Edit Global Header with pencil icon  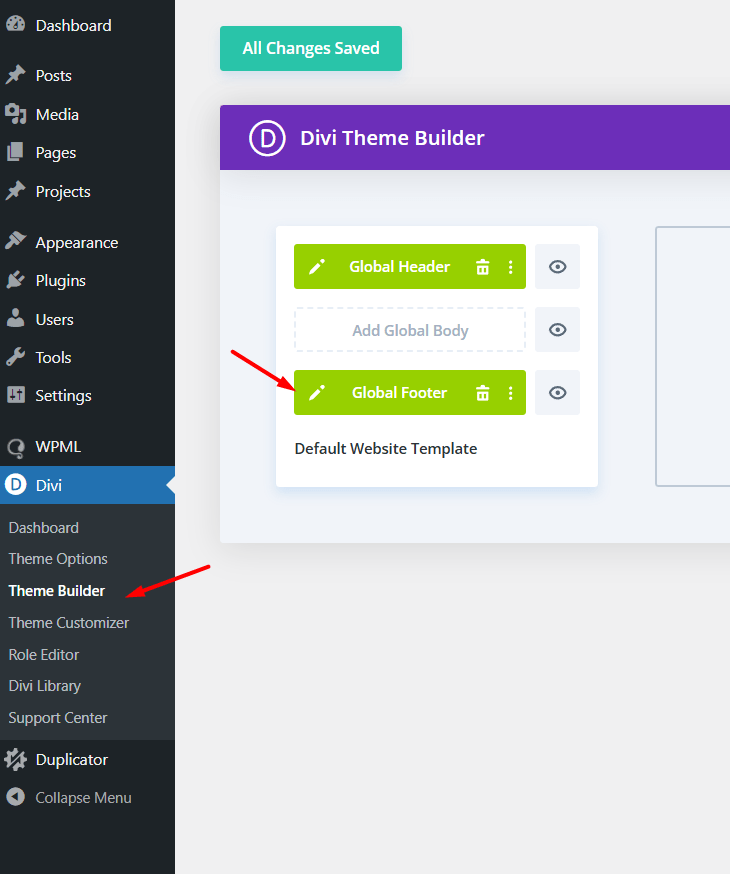point(317,267)
